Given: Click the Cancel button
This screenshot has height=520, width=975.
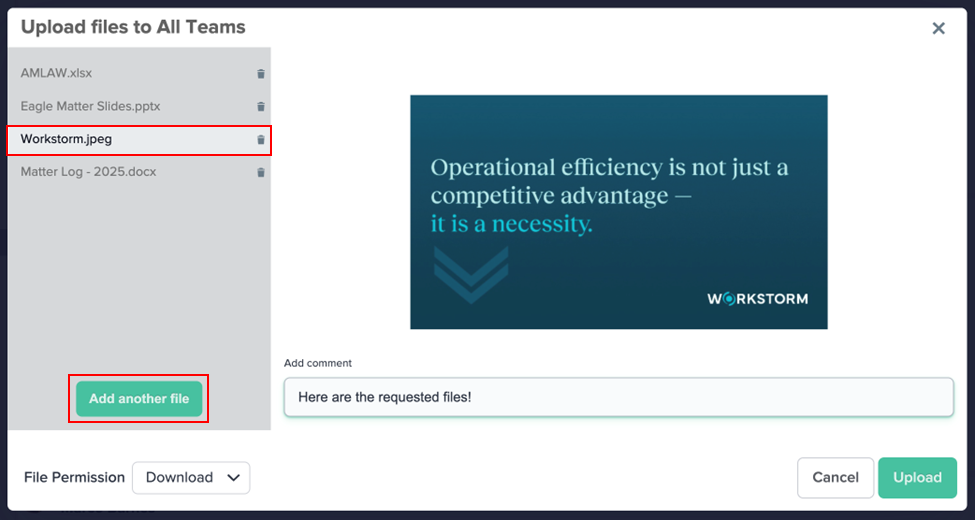Looking at the screenshot, I should [836, 478].
